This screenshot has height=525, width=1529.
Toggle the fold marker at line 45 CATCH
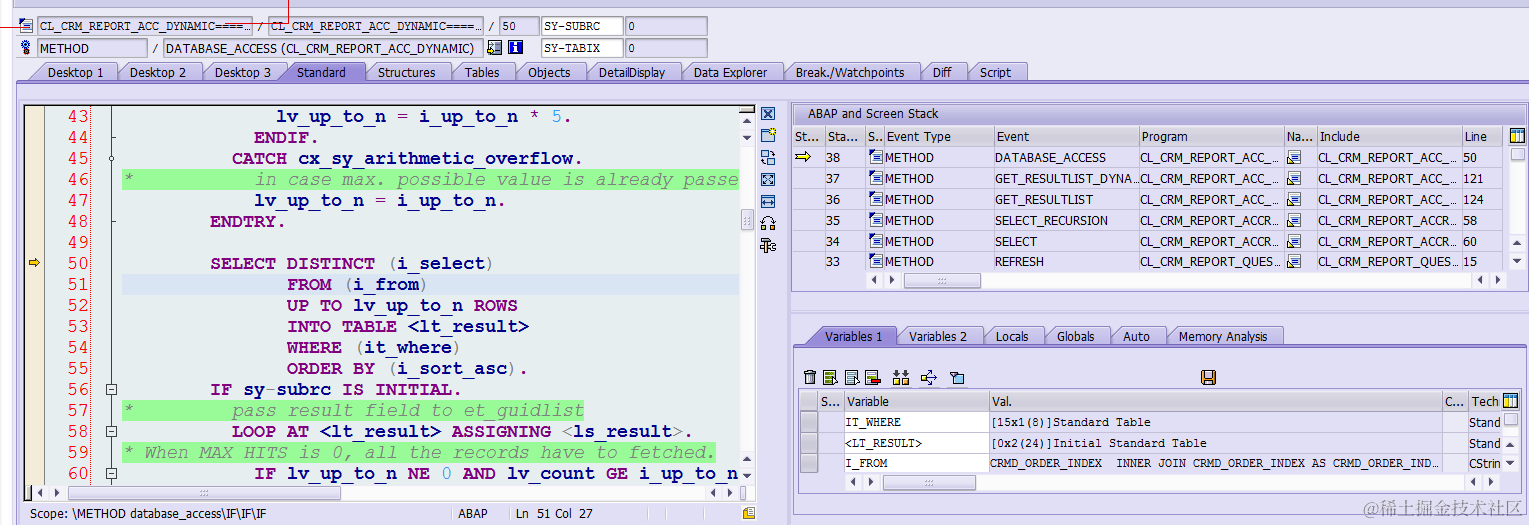click(x=111, y=159)
